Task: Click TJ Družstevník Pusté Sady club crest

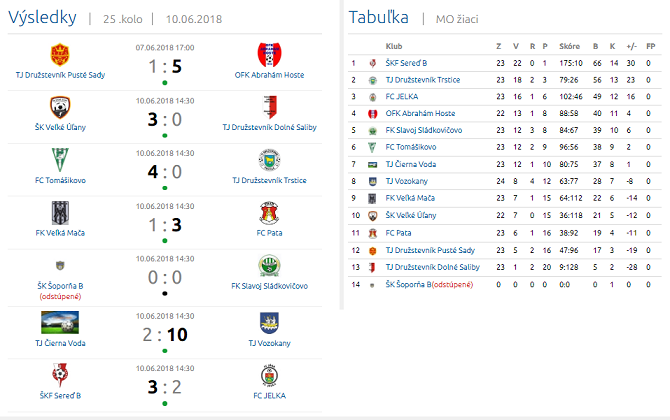Action: [x=60, y=54]
